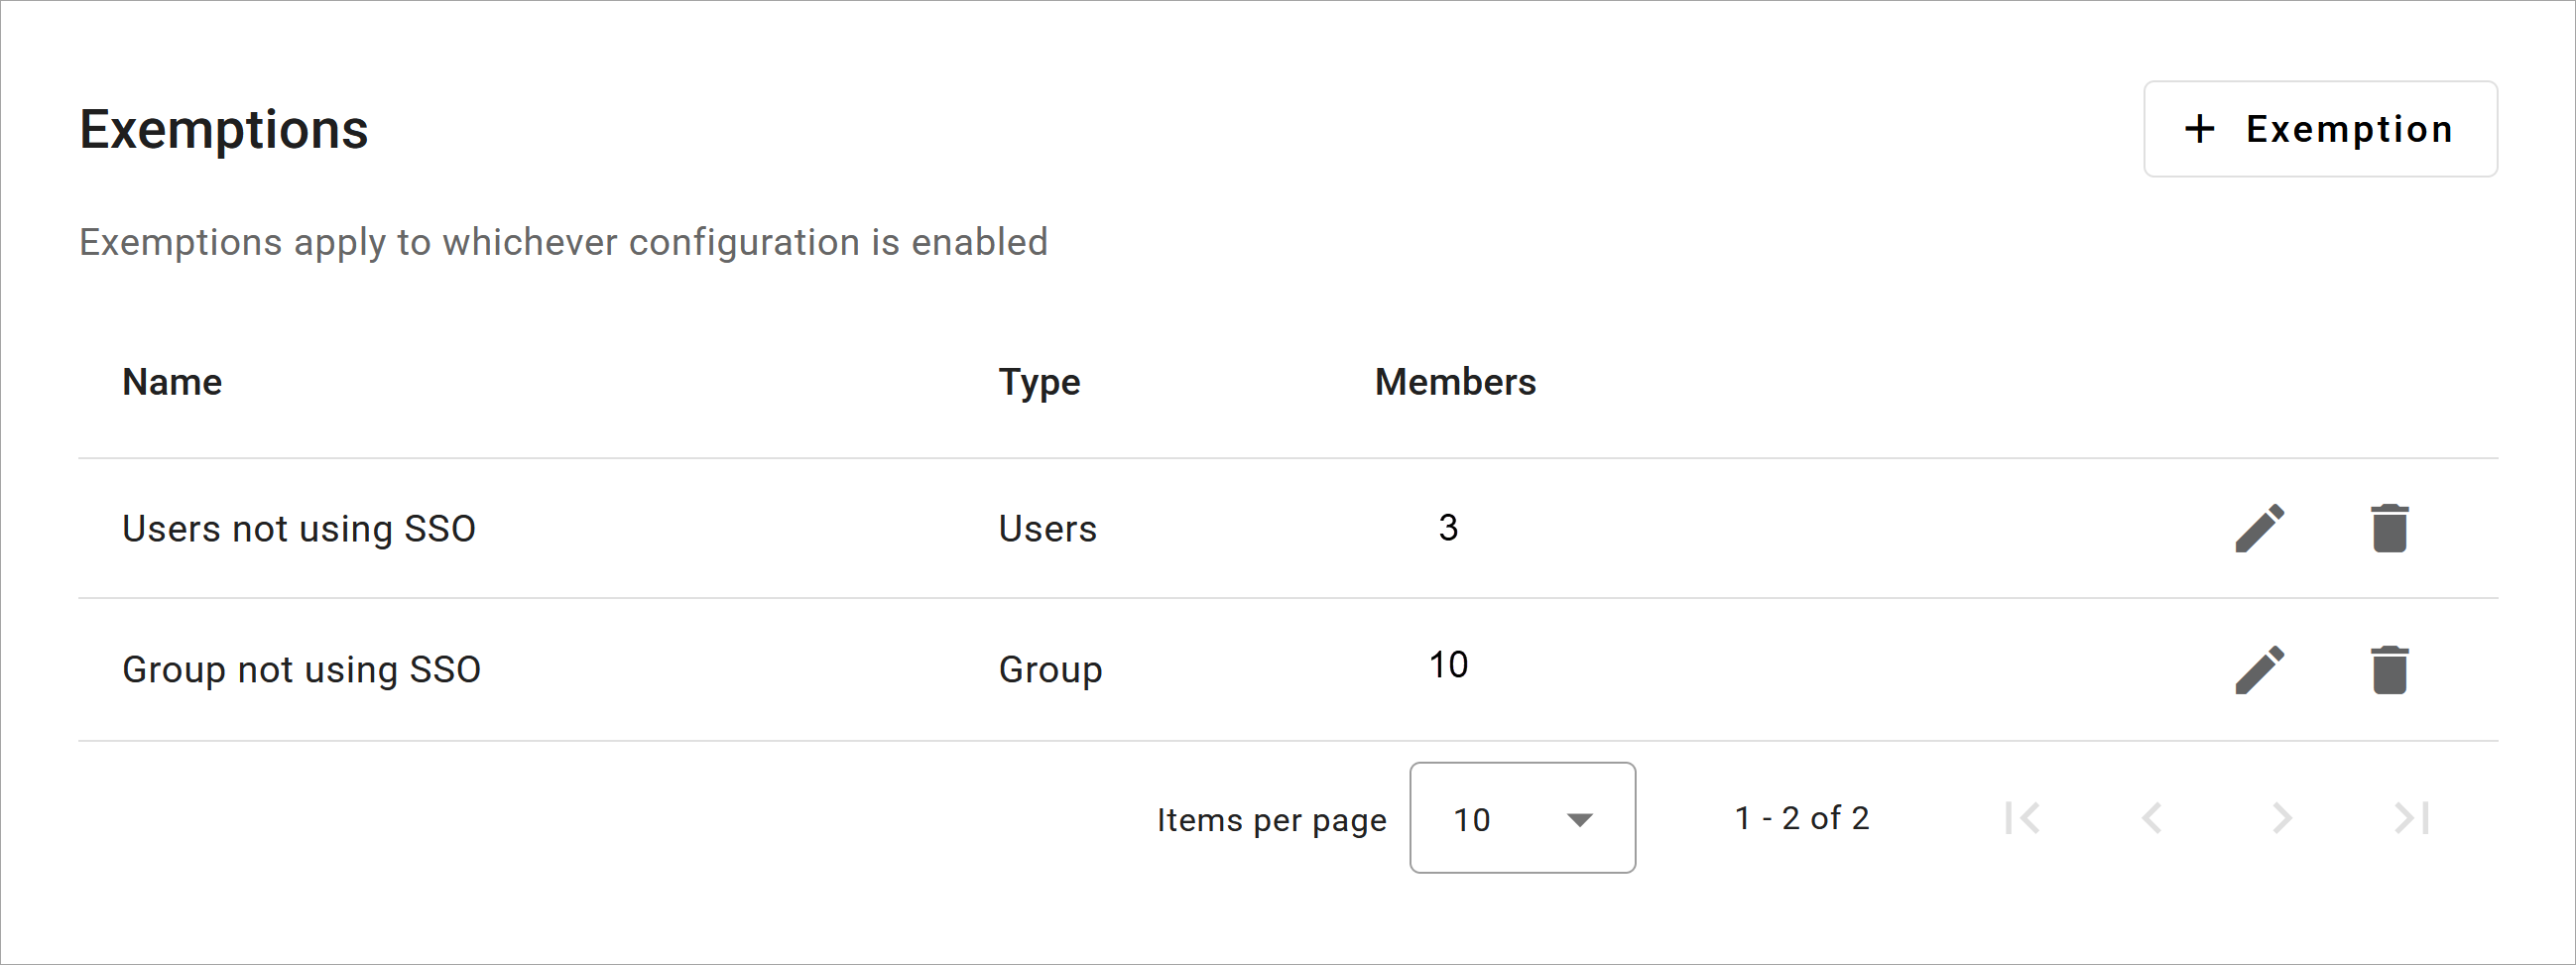Go to the previous page of exemptions

pyautogui.click(x=2151, y=818)
